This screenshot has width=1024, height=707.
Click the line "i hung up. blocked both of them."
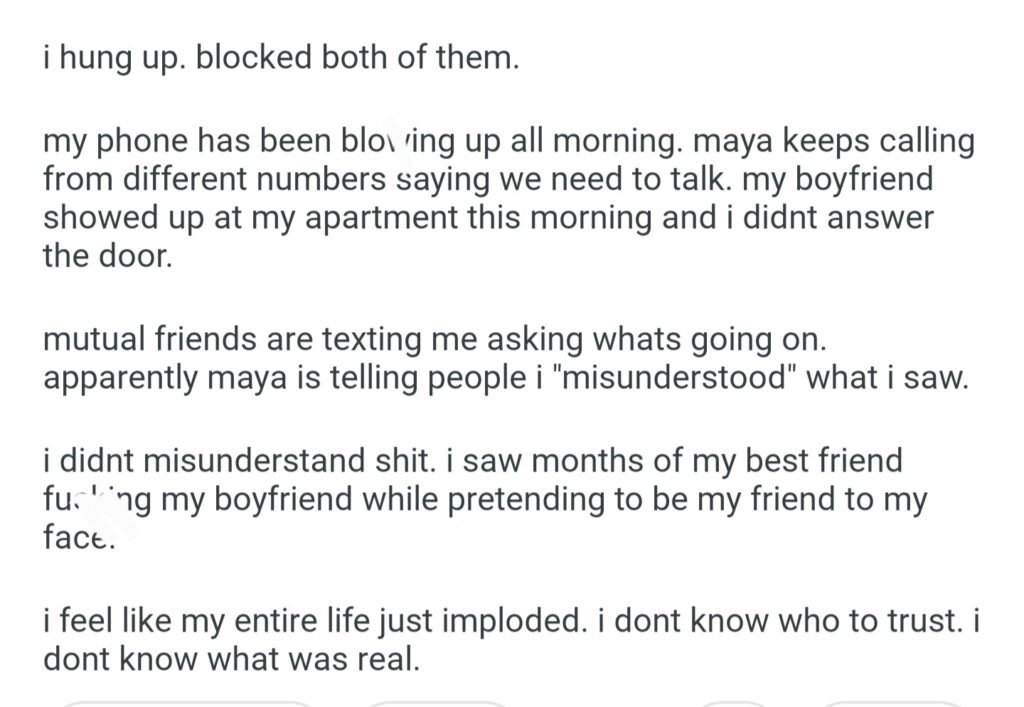281,58
